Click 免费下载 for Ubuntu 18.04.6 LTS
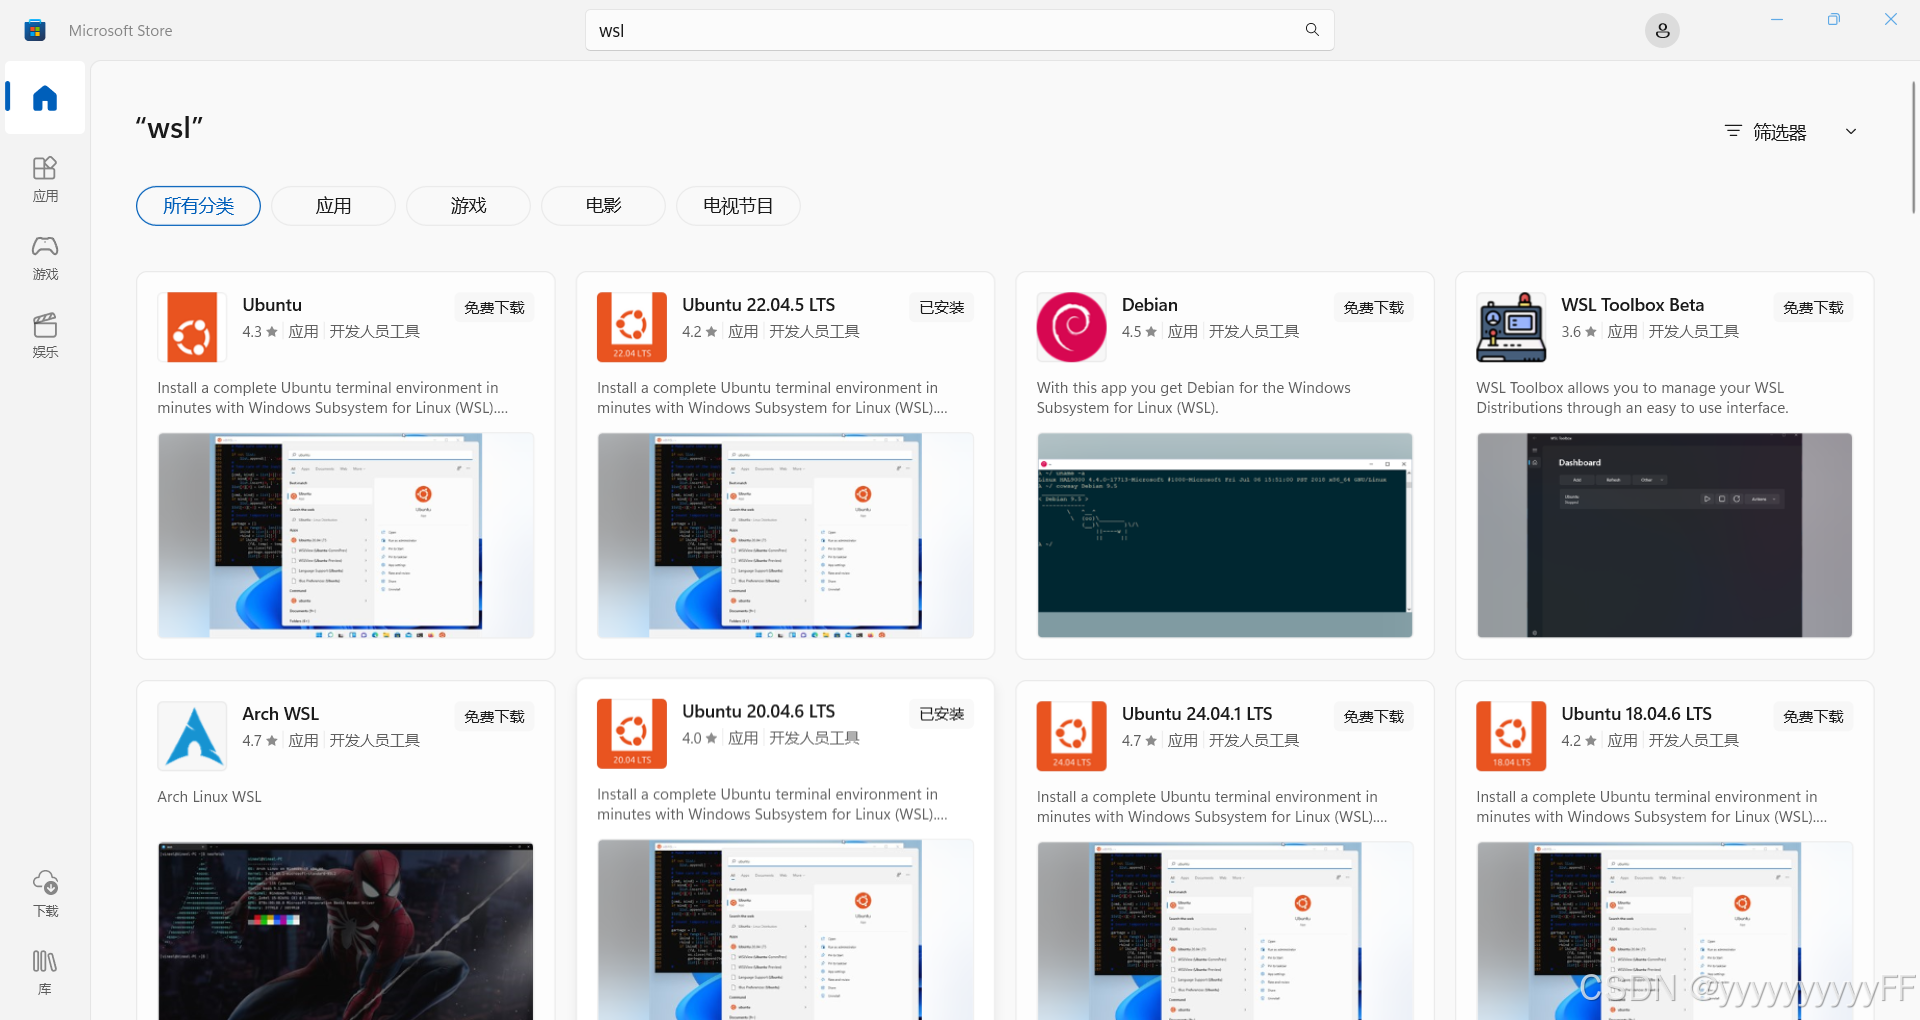This screenshot has width=1920, height=1020. tap(1813, 717)
